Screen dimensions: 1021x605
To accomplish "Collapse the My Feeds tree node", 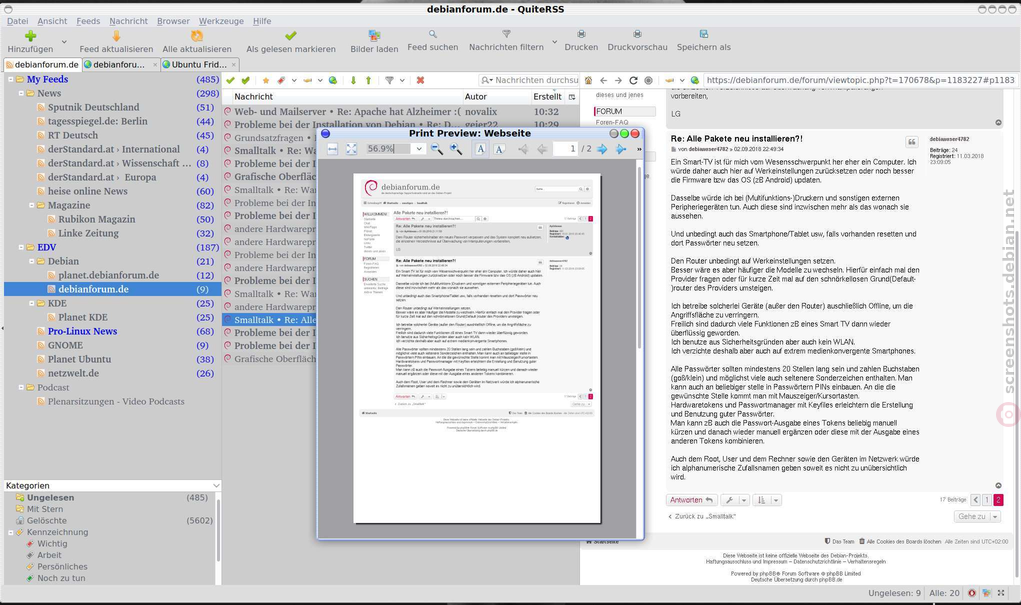I will click(x=10, y=79).
